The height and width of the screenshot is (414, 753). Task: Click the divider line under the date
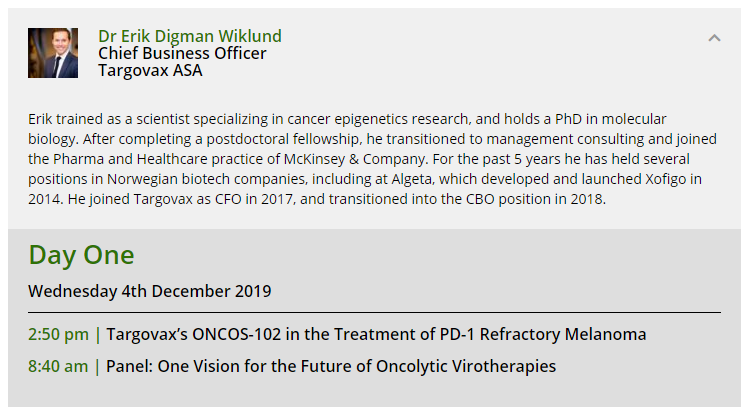click(x=374, y=312)
